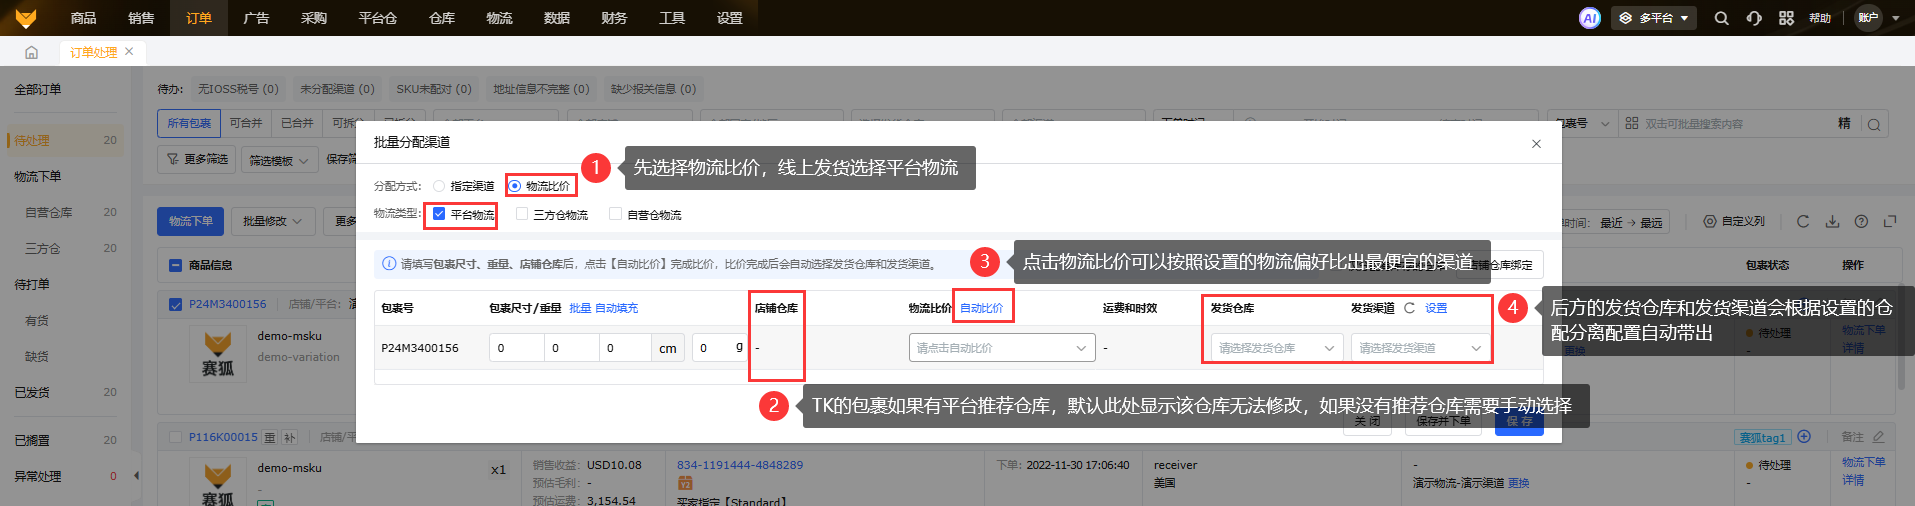Click the edit pencil icon next to 备注
The width and height of the screenshot is (1915, 506).
click(1878, 437)
